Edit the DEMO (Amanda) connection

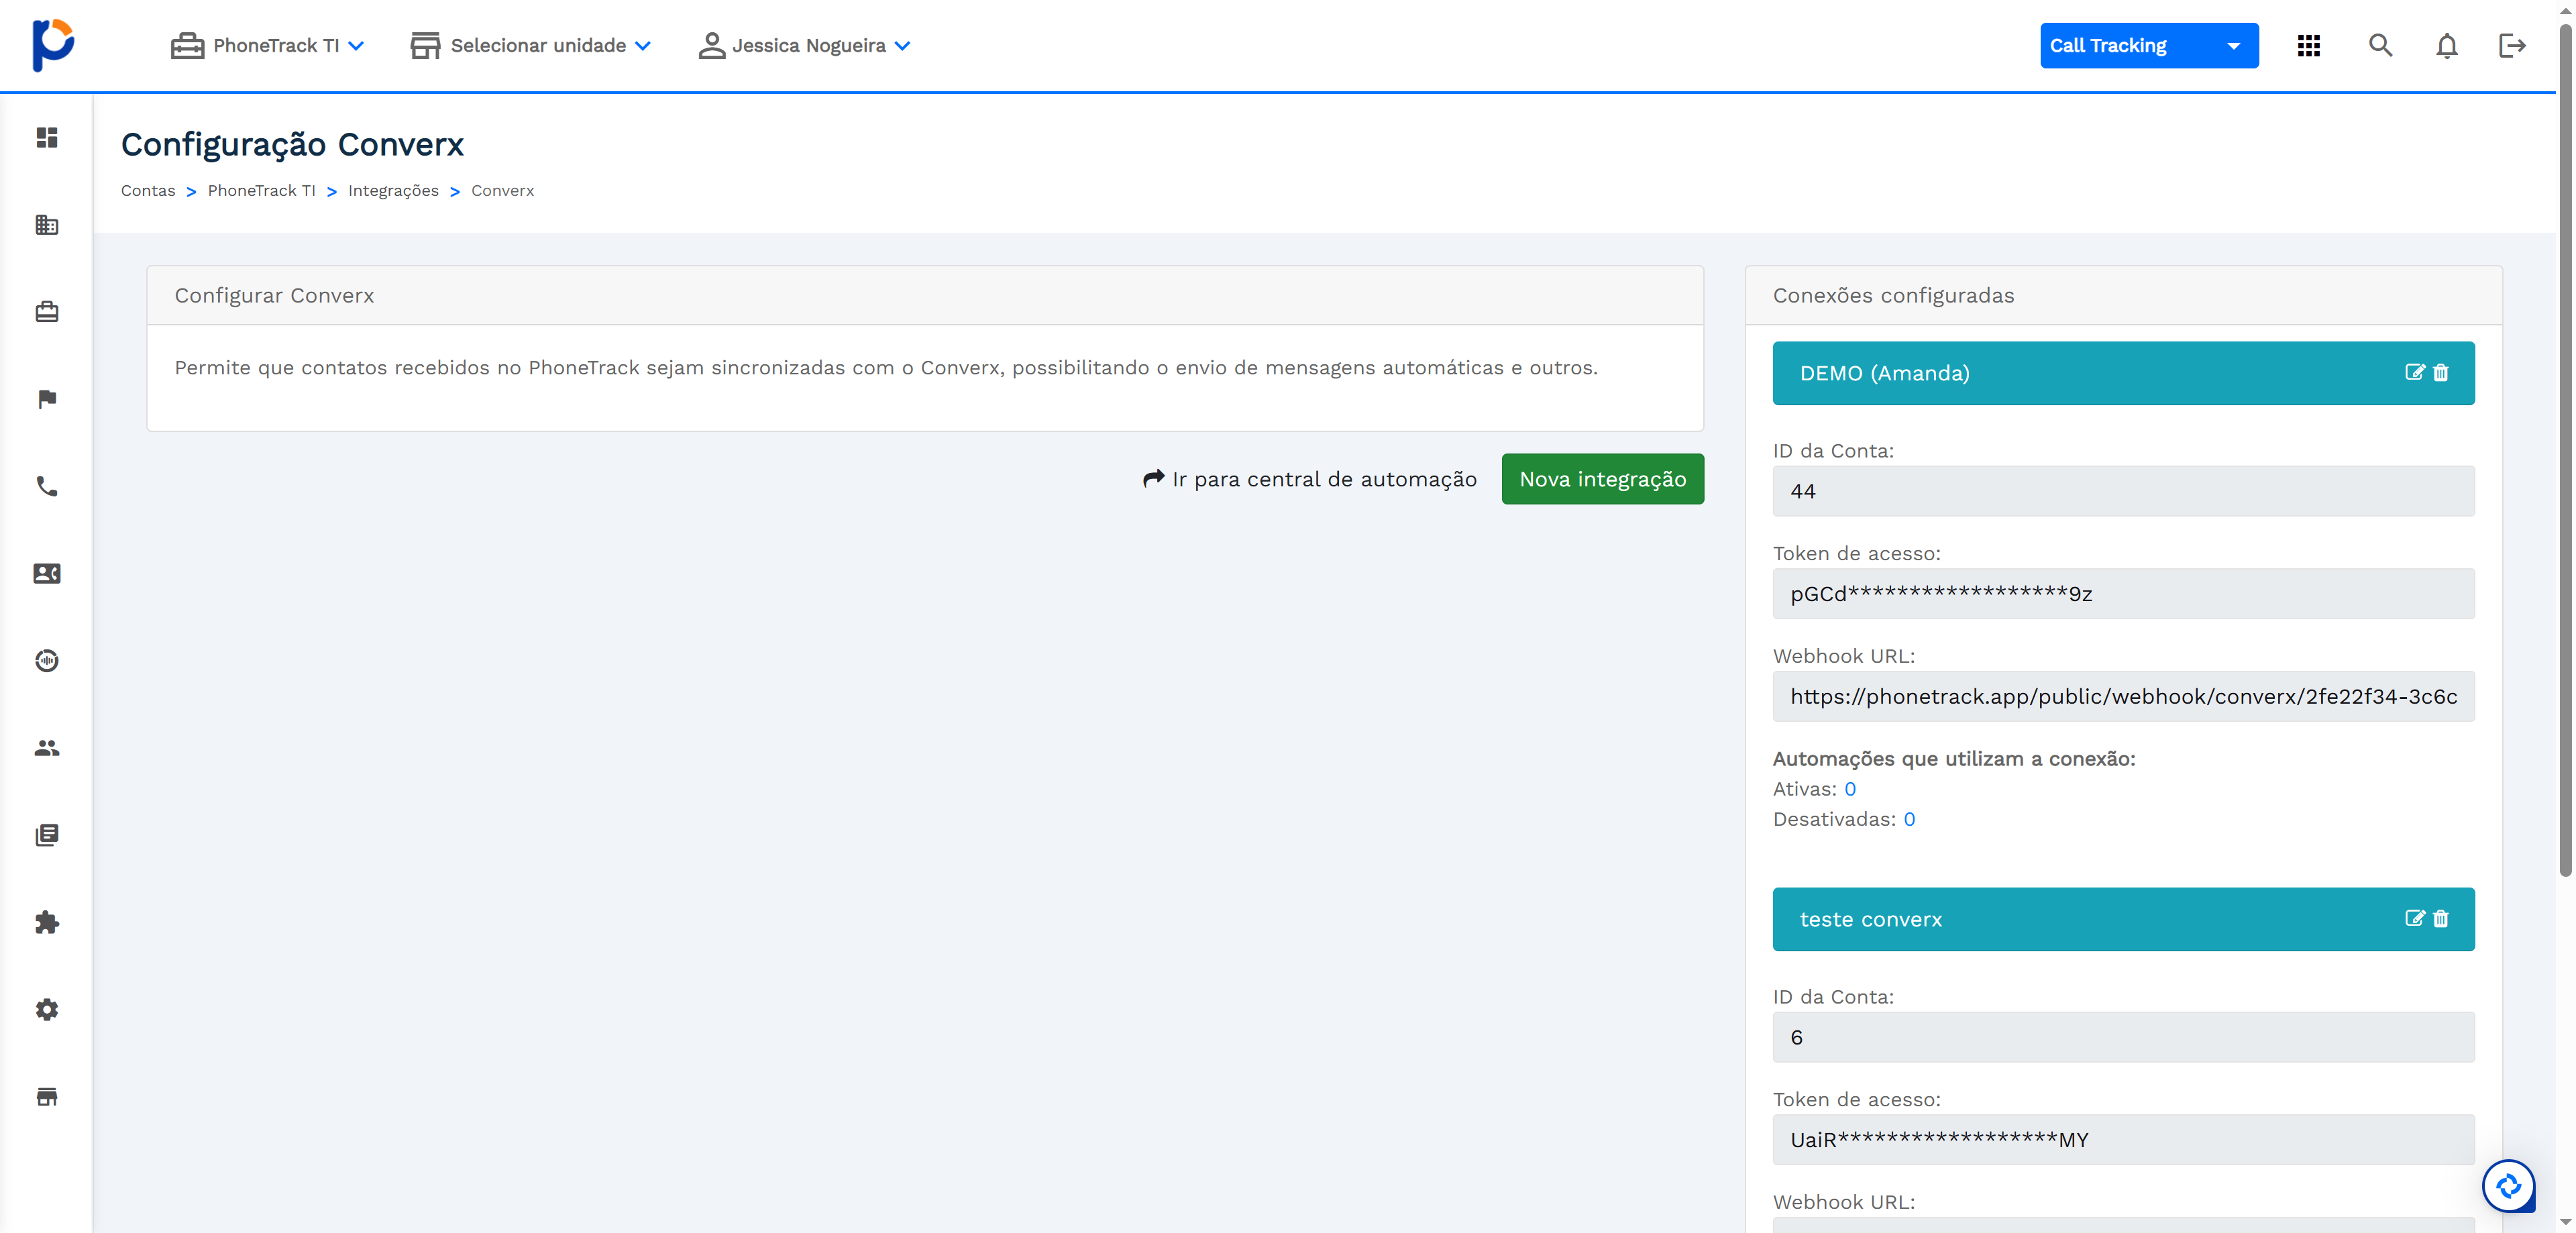pyautogui.click(x=2414, y=372)
